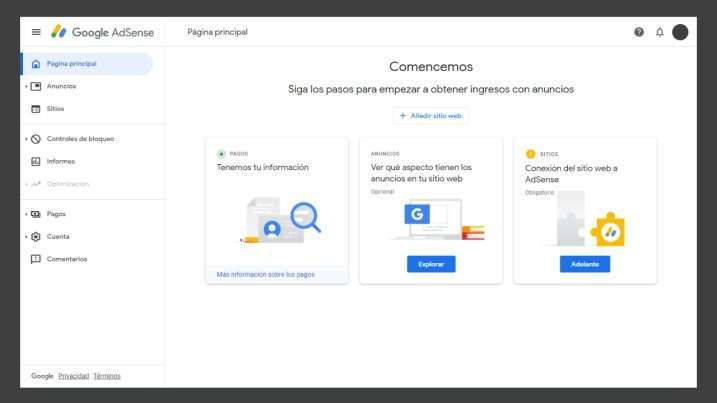Expand the Cuenta sidebar section arrow
The width and height of the screenshot is (717, 403).
[26, 236]
